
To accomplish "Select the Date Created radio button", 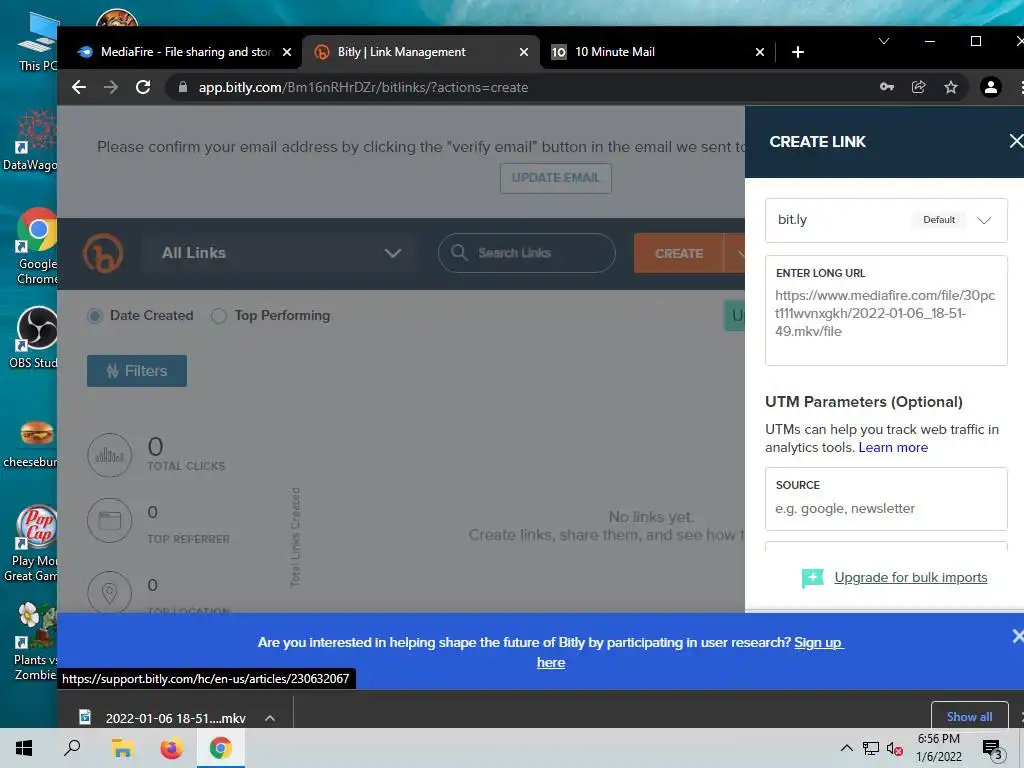I will pyautogui.click(x=95, y=316).
